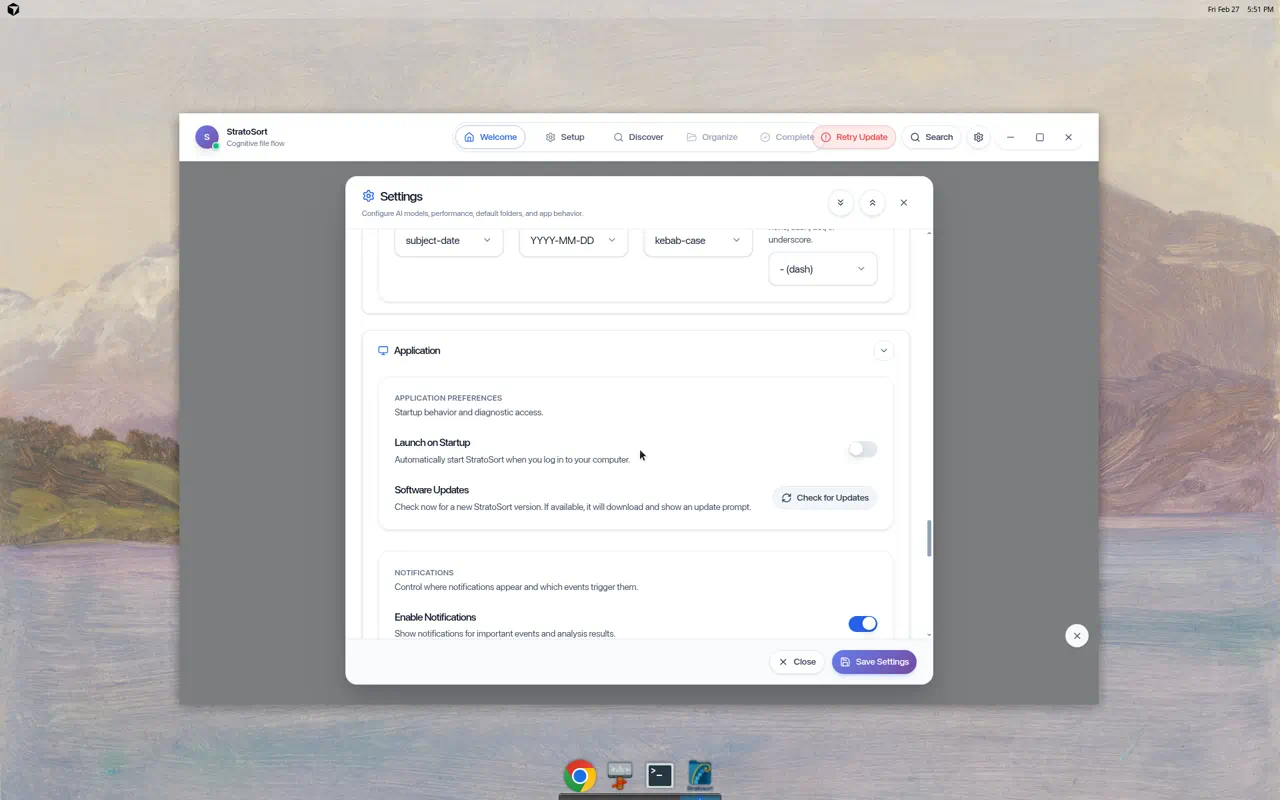The image size is (1280, 800).
Task: Click the StratoSort taskbar icon
Action: (x=699, y=775)
